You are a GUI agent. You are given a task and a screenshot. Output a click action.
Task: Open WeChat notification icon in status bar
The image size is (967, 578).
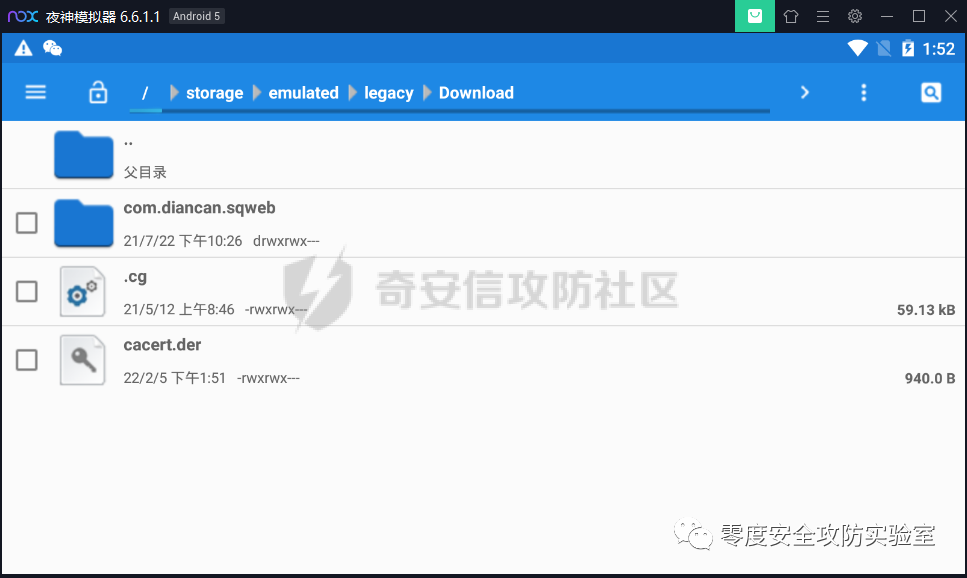[52, 48]
